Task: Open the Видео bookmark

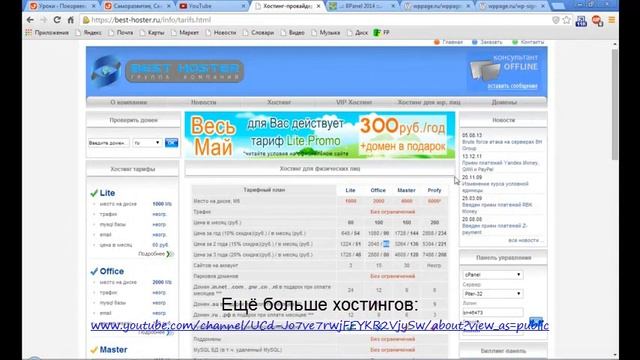Action: click(293, 32)
